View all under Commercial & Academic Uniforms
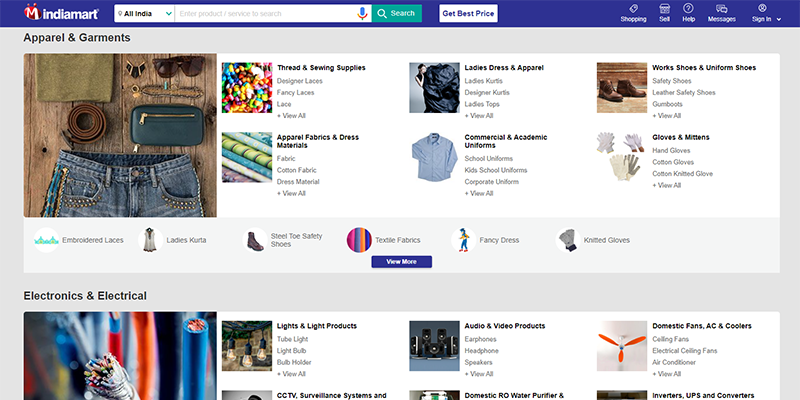 click(x=479, y=194)
